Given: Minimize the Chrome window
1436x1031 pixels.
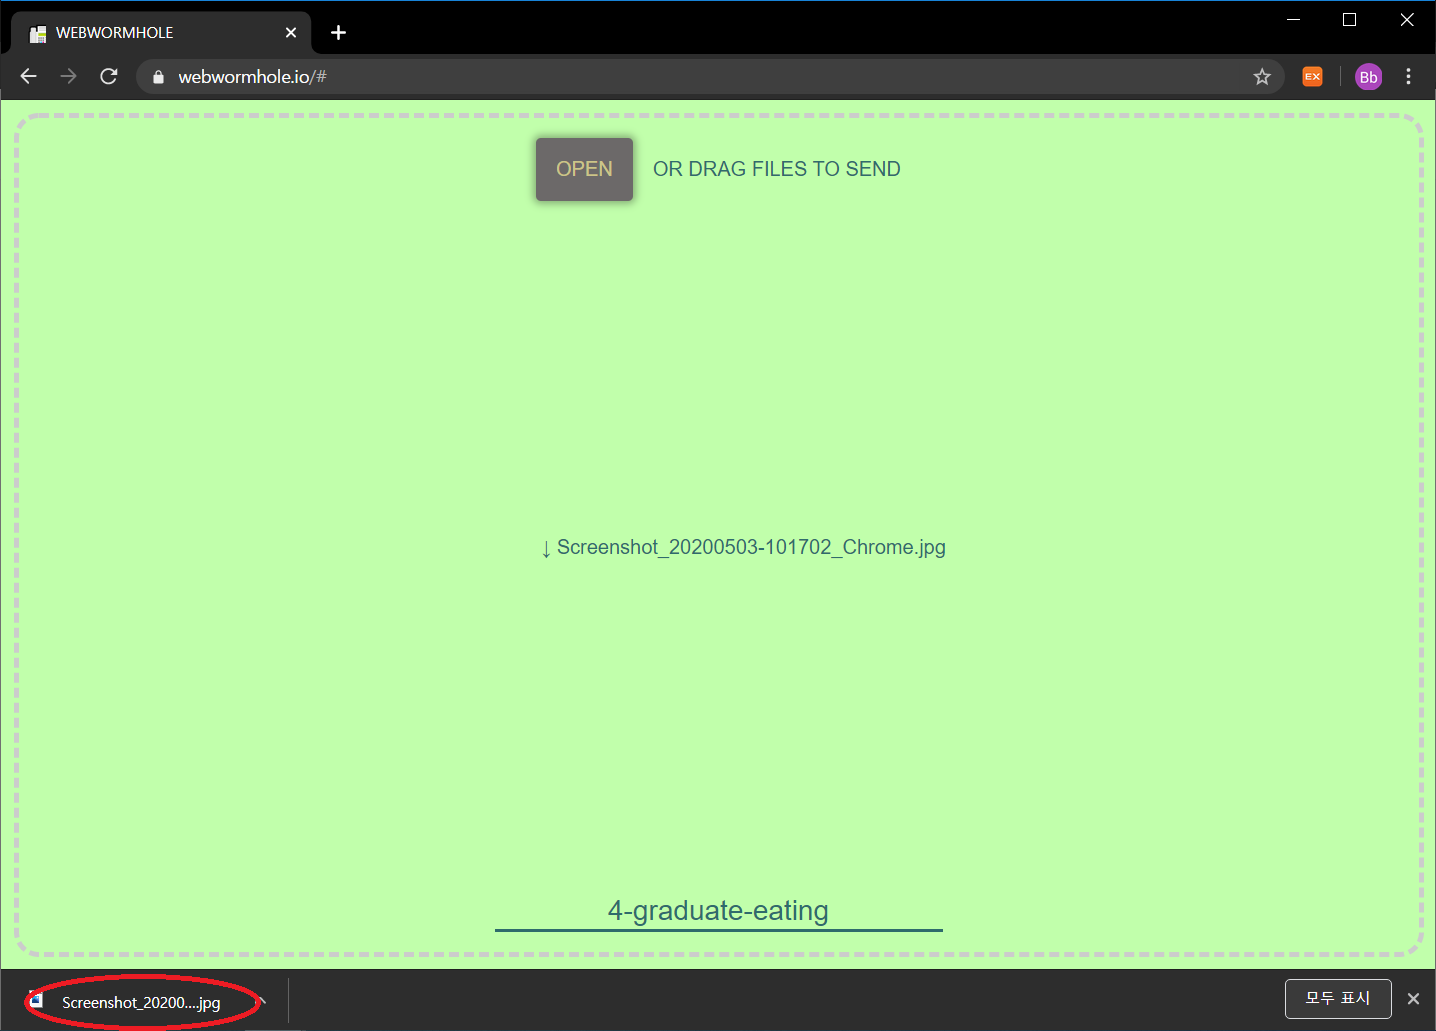Looking at the screenshot, I should point(1293,20).
